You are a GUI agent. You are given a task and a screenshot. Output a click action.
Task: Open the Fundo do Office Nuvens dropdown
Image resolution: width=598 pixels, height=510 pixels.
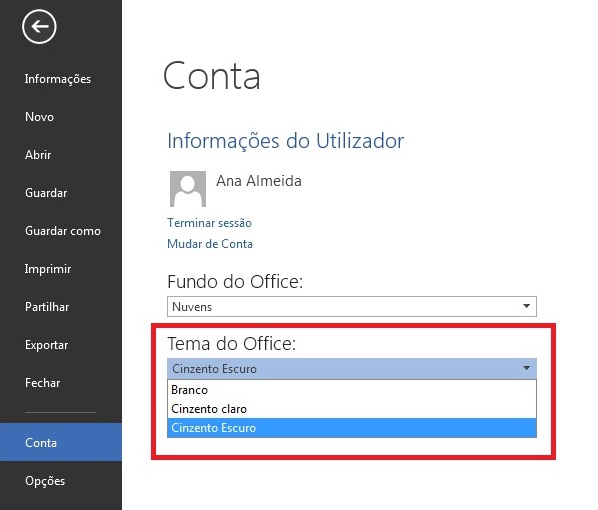[x=352, y=306]
